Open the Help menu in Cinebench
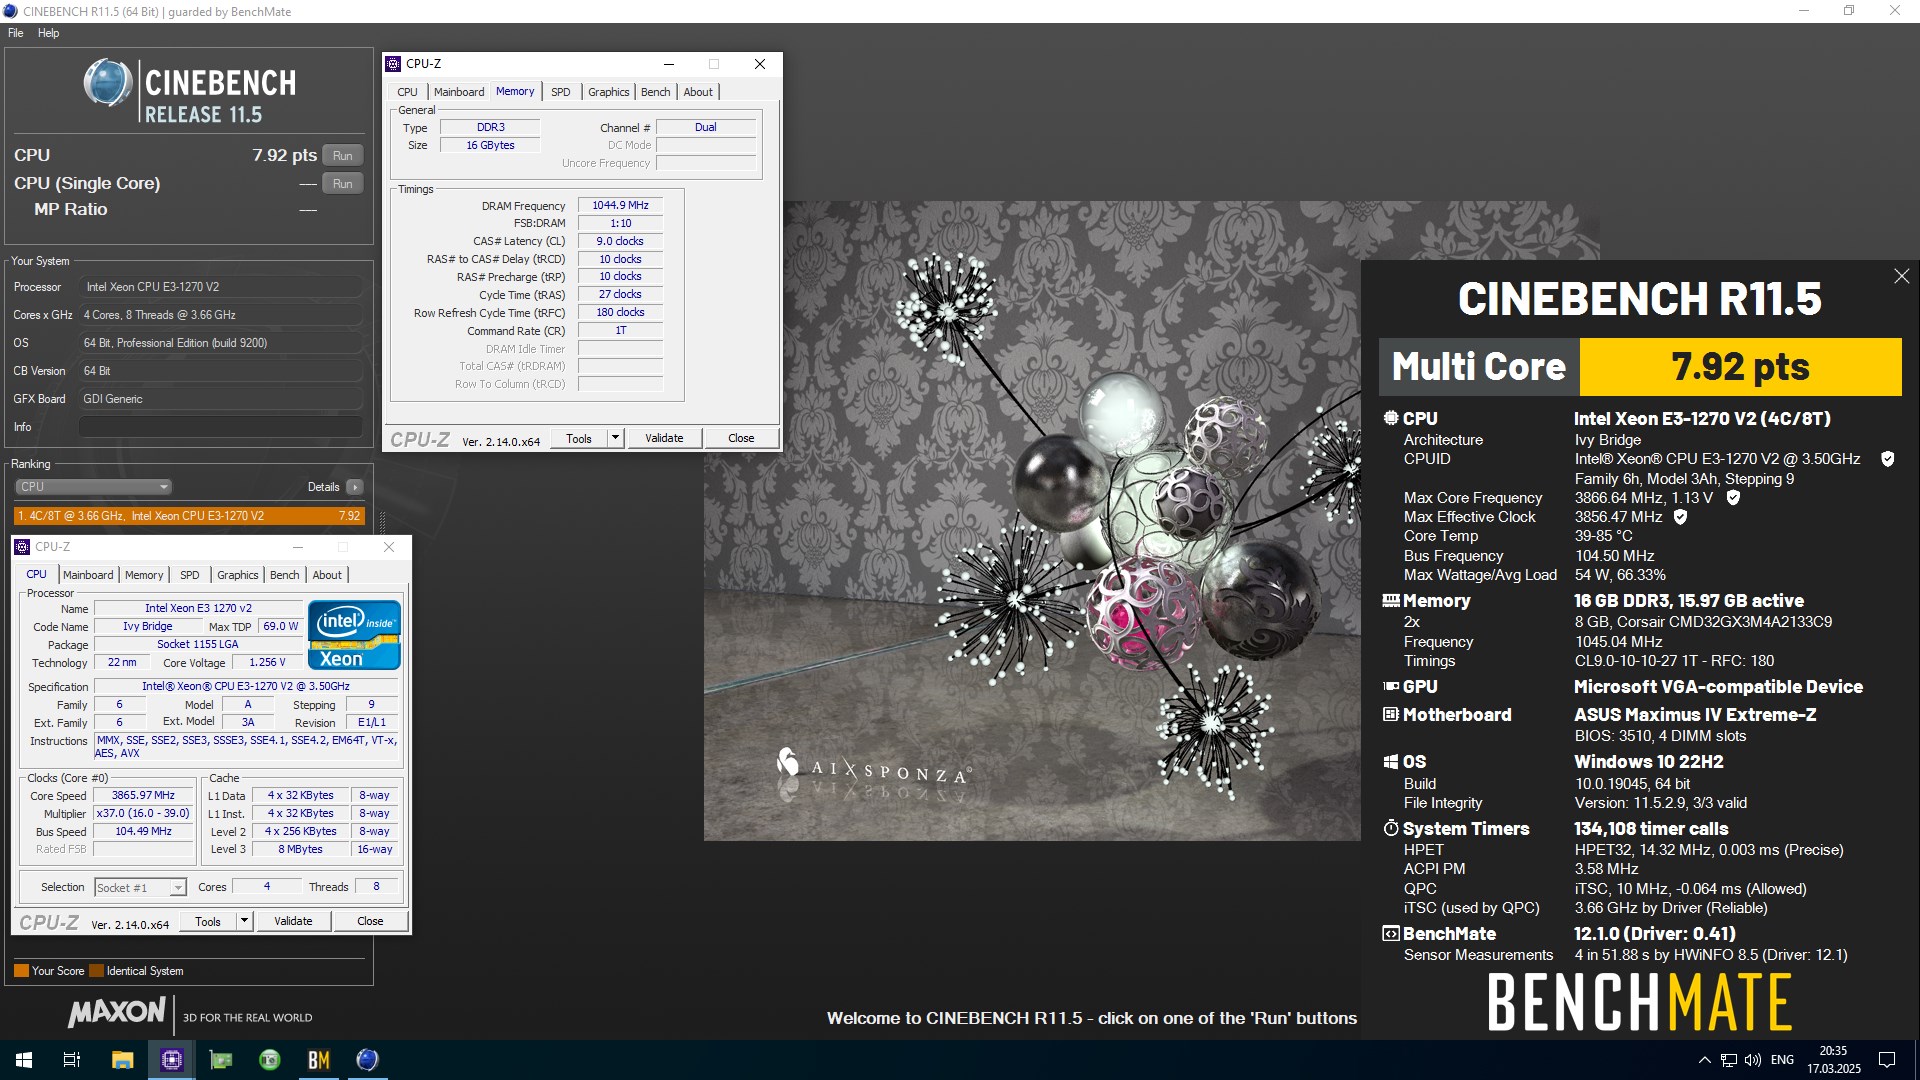 48,33
